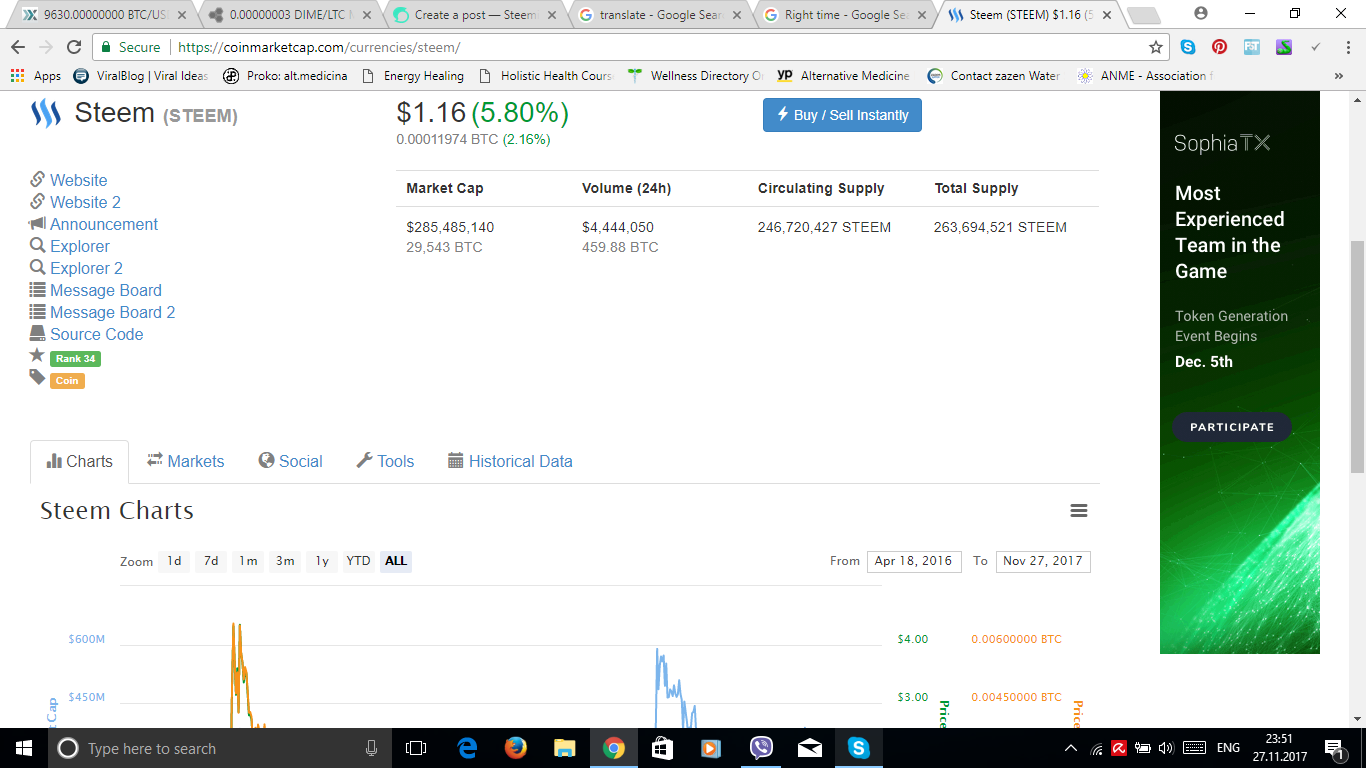1366x768 pixels.
Task: Open the Microsoft Store taskbar icon
Action: pyautogui.click(x=662, y=748)
